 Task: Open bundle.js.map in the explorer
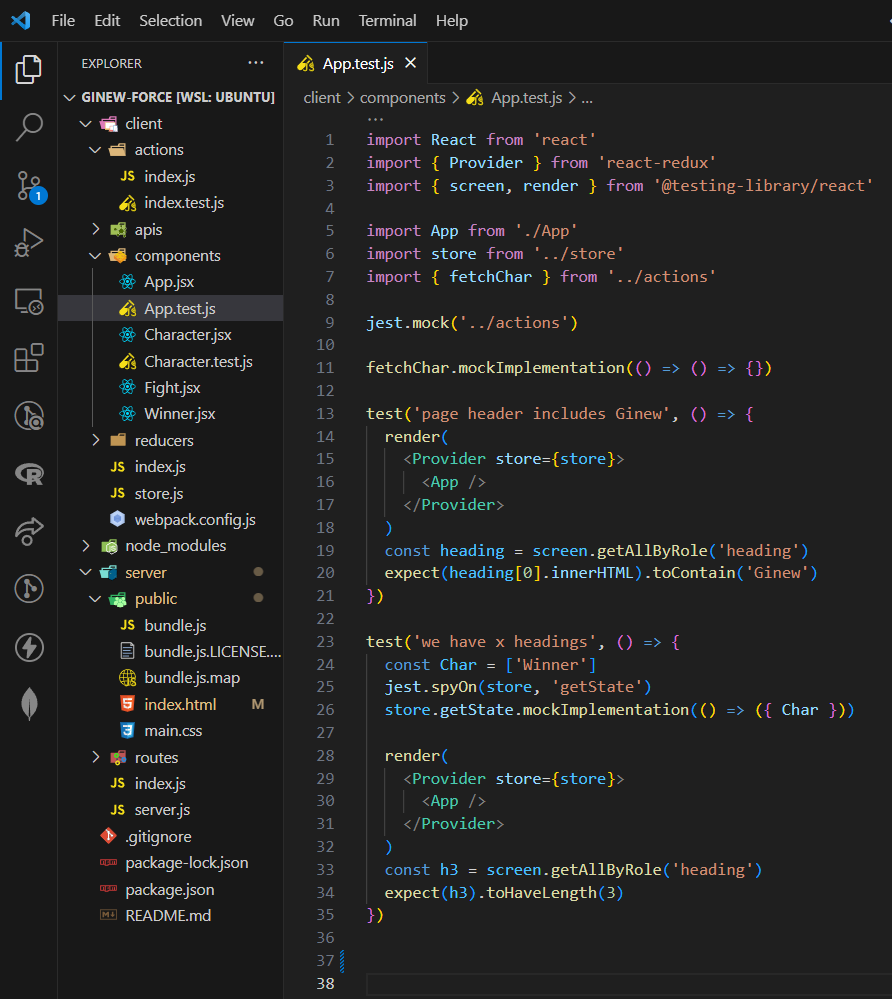point(171,678)
